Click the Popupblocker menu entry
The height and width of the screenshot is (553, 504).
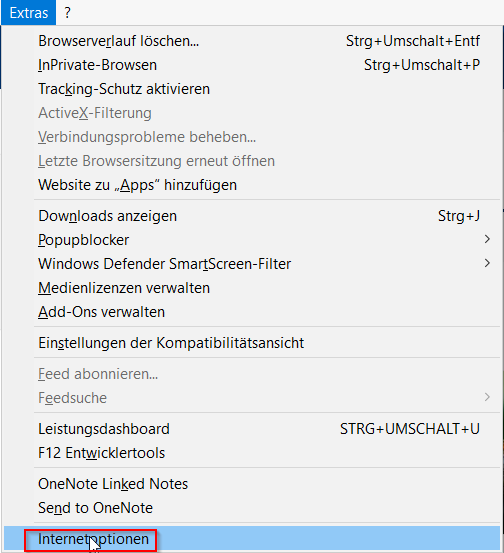(x=252, y=240)
